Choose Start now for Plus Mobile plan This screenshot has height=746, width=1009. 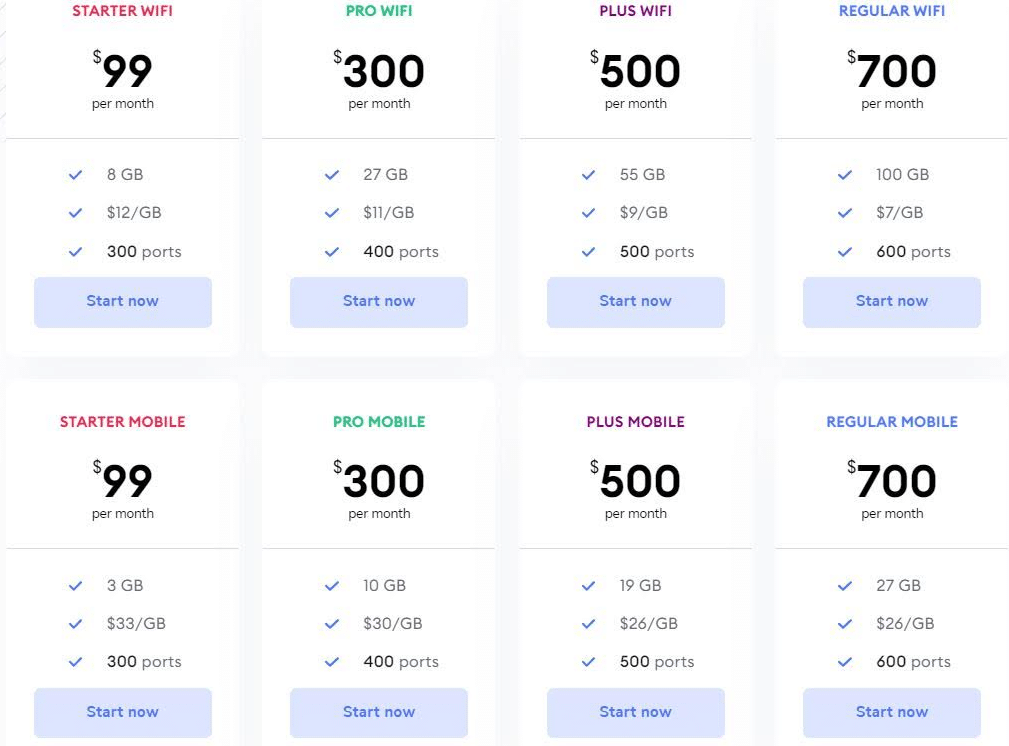point(635,713)
